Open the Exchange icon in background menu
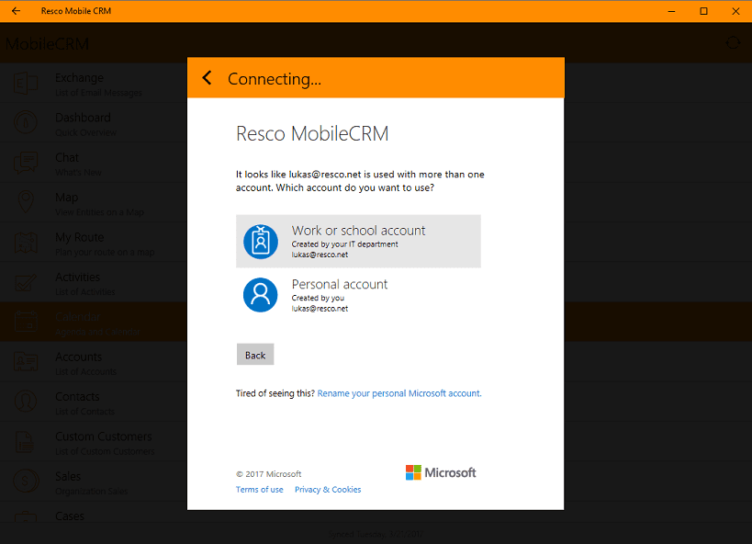Image resolution: width=752 pixels, height=544 pixels. click(26, 83)
